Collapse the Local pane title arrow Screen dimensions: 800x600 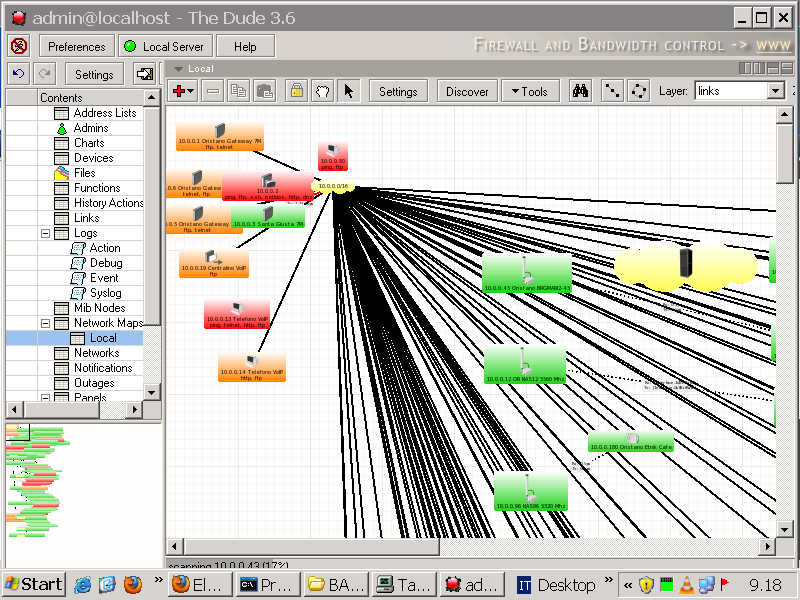[x=178, y=69]
